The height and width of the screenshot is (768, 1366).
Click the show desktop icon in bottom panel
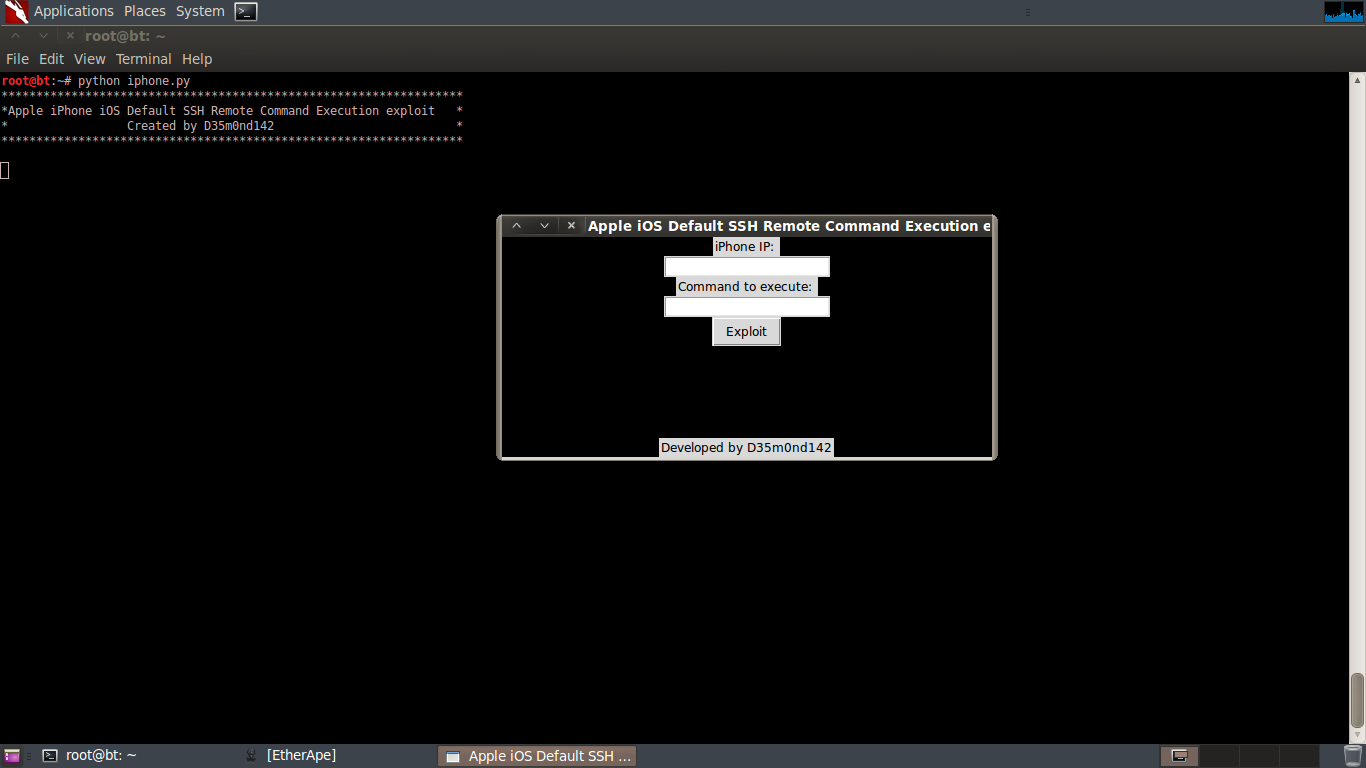tap(12, 756)
